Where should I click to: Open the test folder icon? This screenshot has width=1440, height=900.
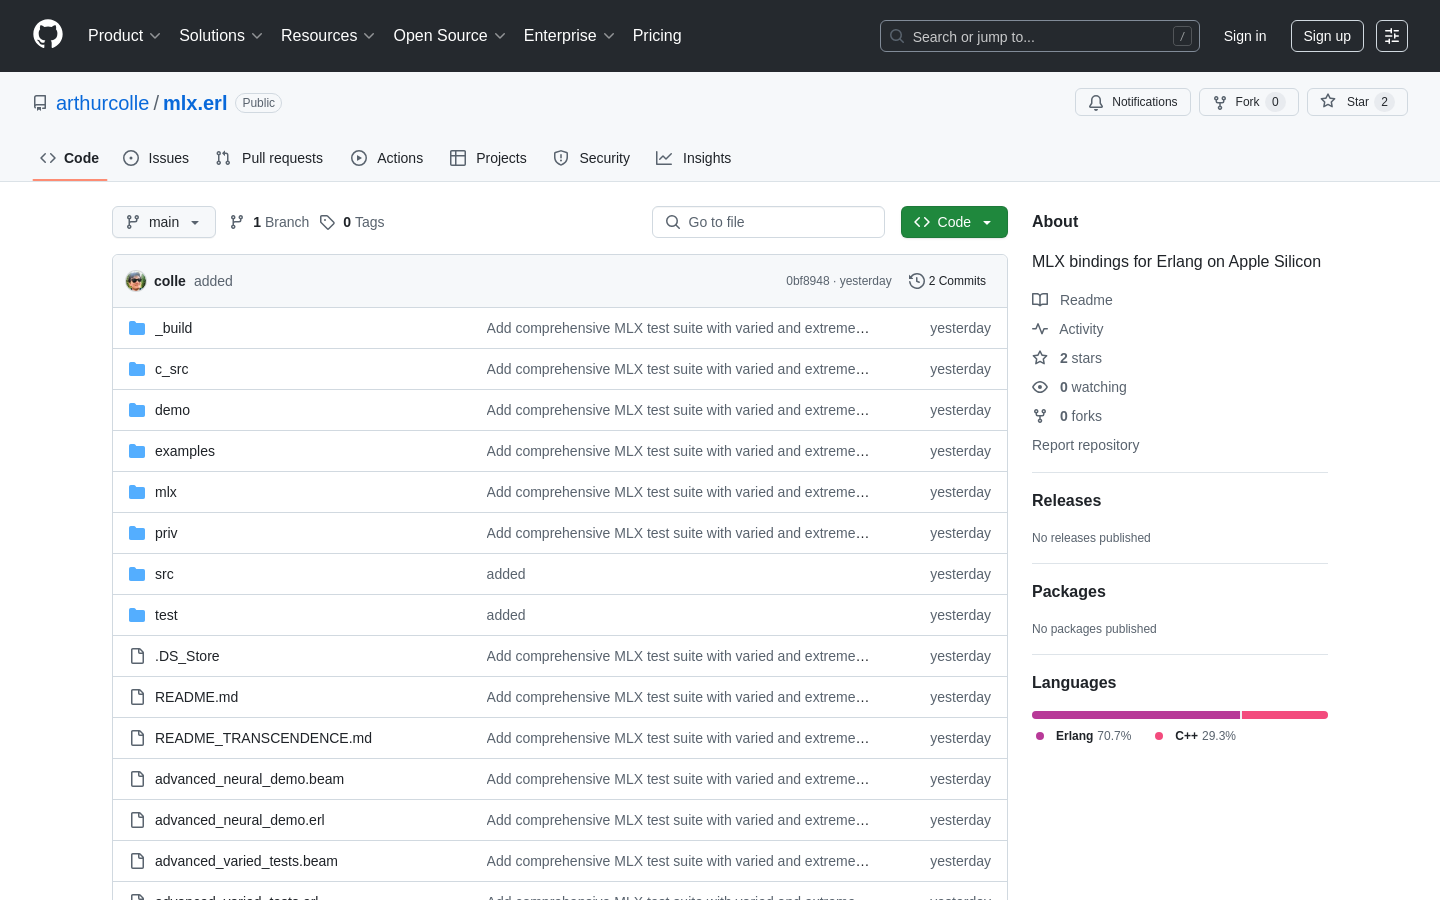pos(137,615)
